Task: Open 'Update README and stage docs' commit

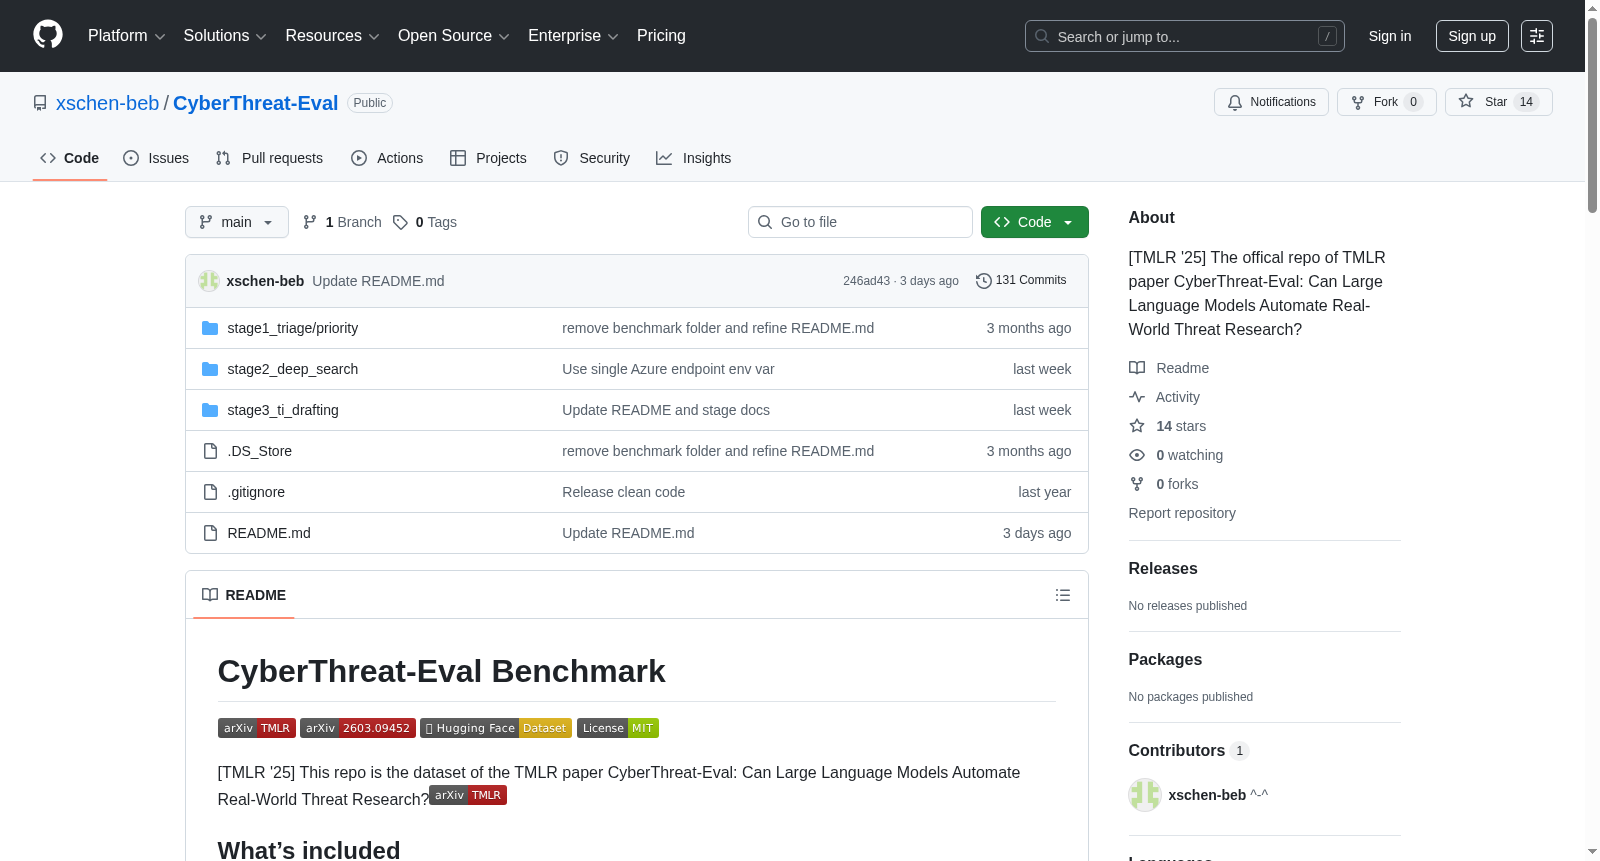Action: coord(666,410)
